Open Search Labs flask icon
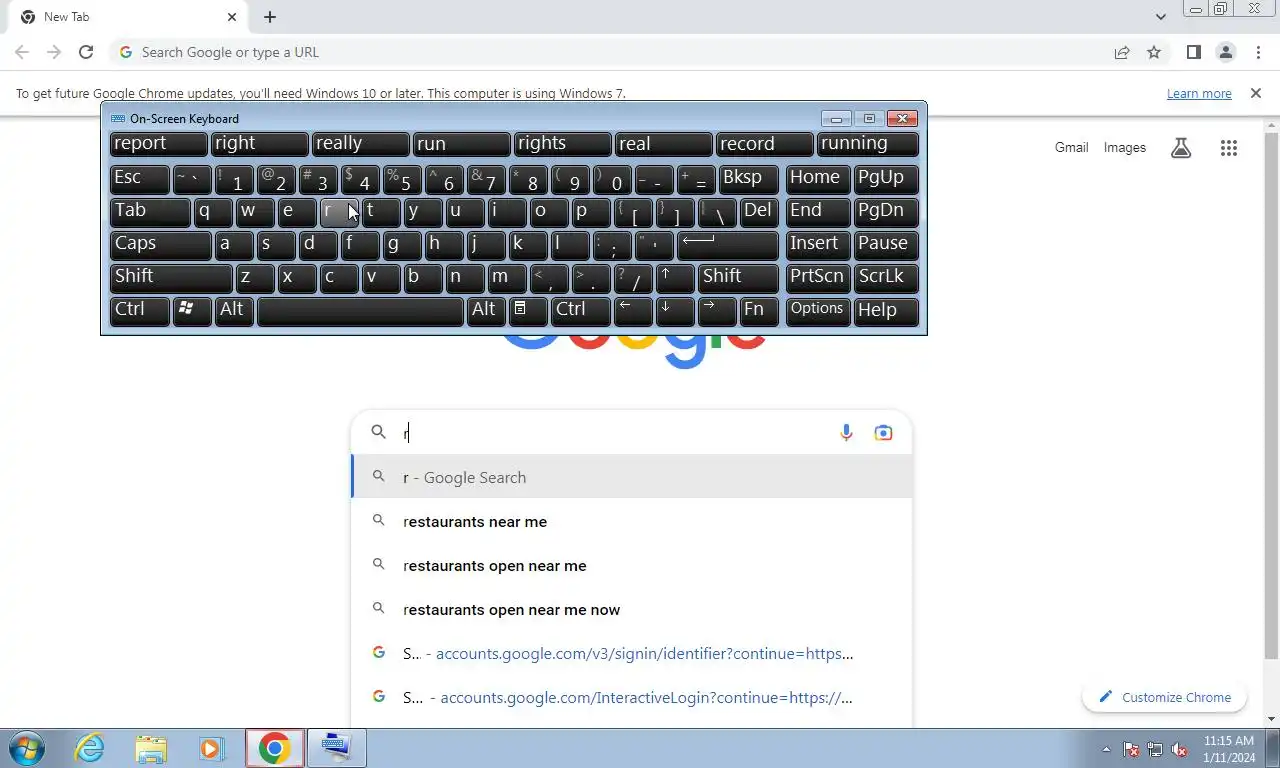 click(1181, 148)
